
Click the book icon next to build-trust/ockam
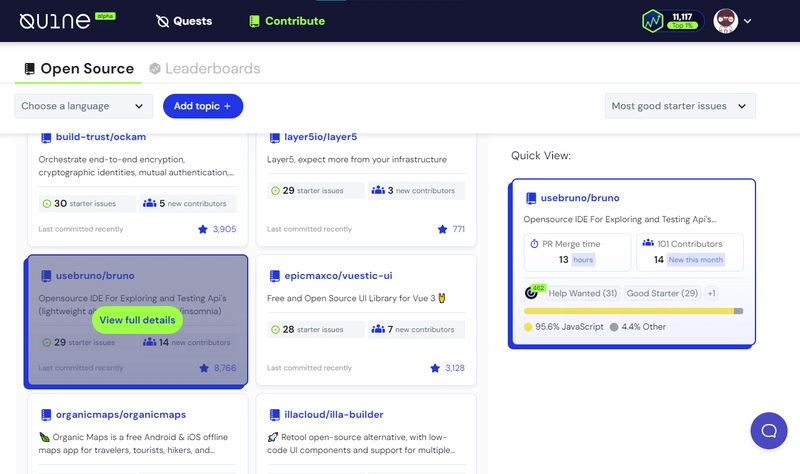click(46, 137)
